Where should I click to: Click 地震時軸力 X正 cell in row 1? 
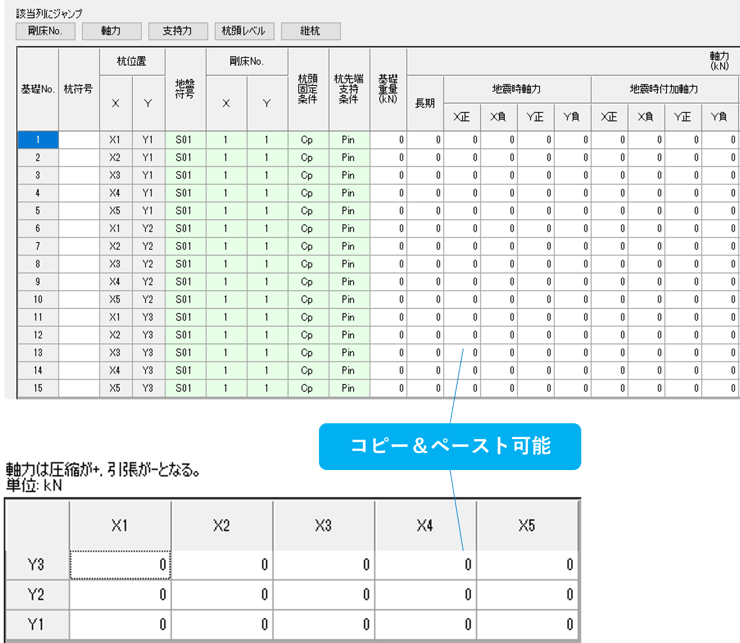tap(462, 140)
